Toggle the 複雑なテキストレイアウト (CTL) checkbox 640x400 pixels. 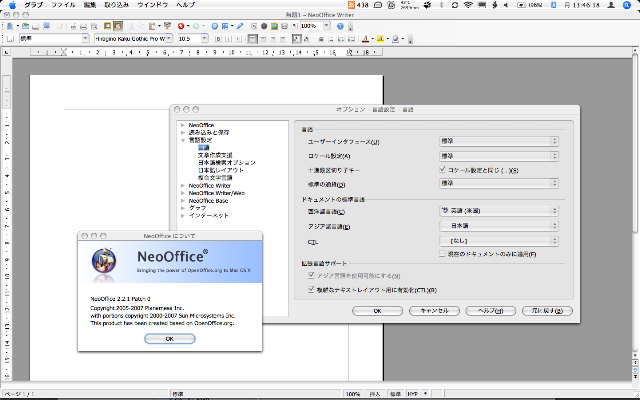pyautogui.click(x=311, y=289)
